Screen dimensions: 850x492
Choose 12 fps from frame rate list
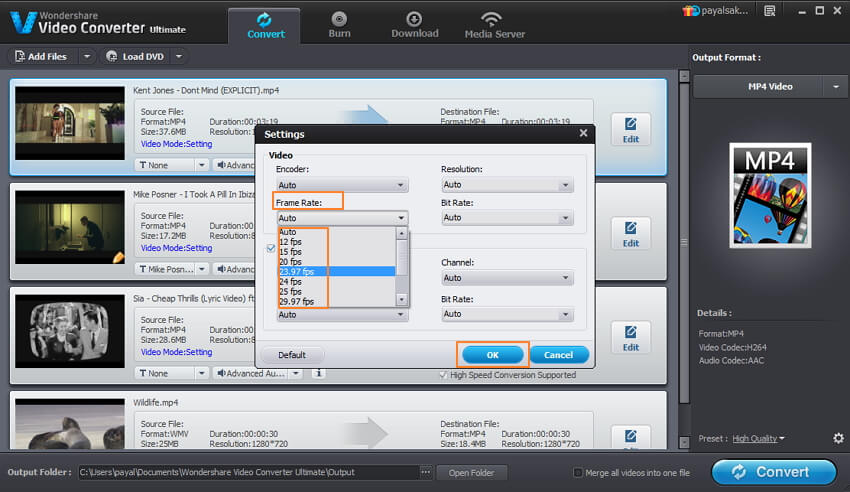337,242
